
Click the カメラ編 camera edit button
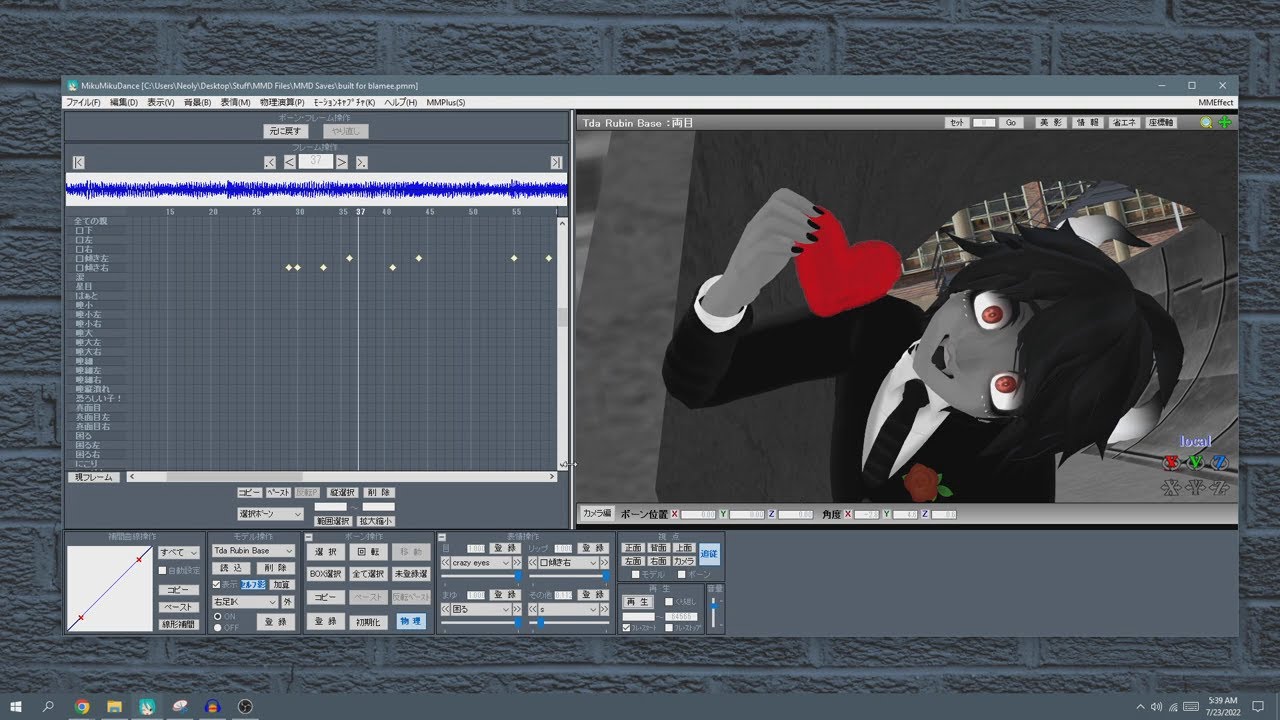click(597, 513)
